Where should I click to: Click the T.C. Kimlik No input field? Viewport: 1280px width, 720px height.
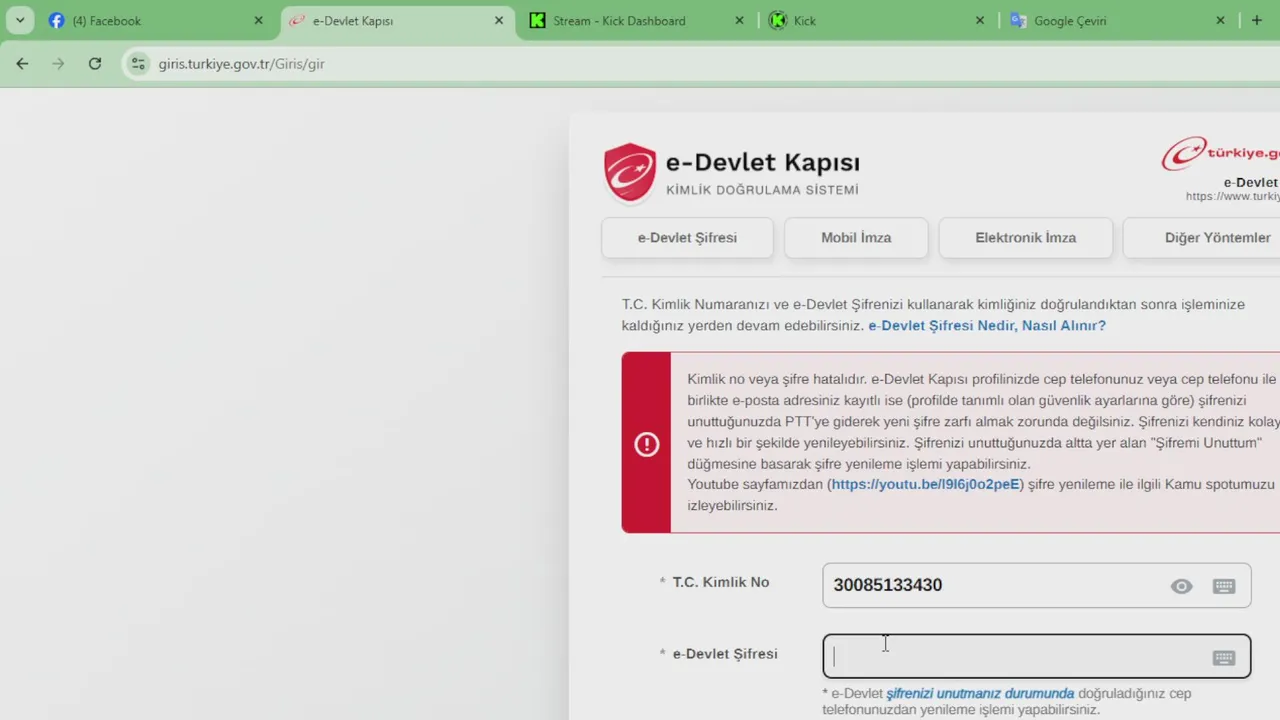[x=1036, y=585]
